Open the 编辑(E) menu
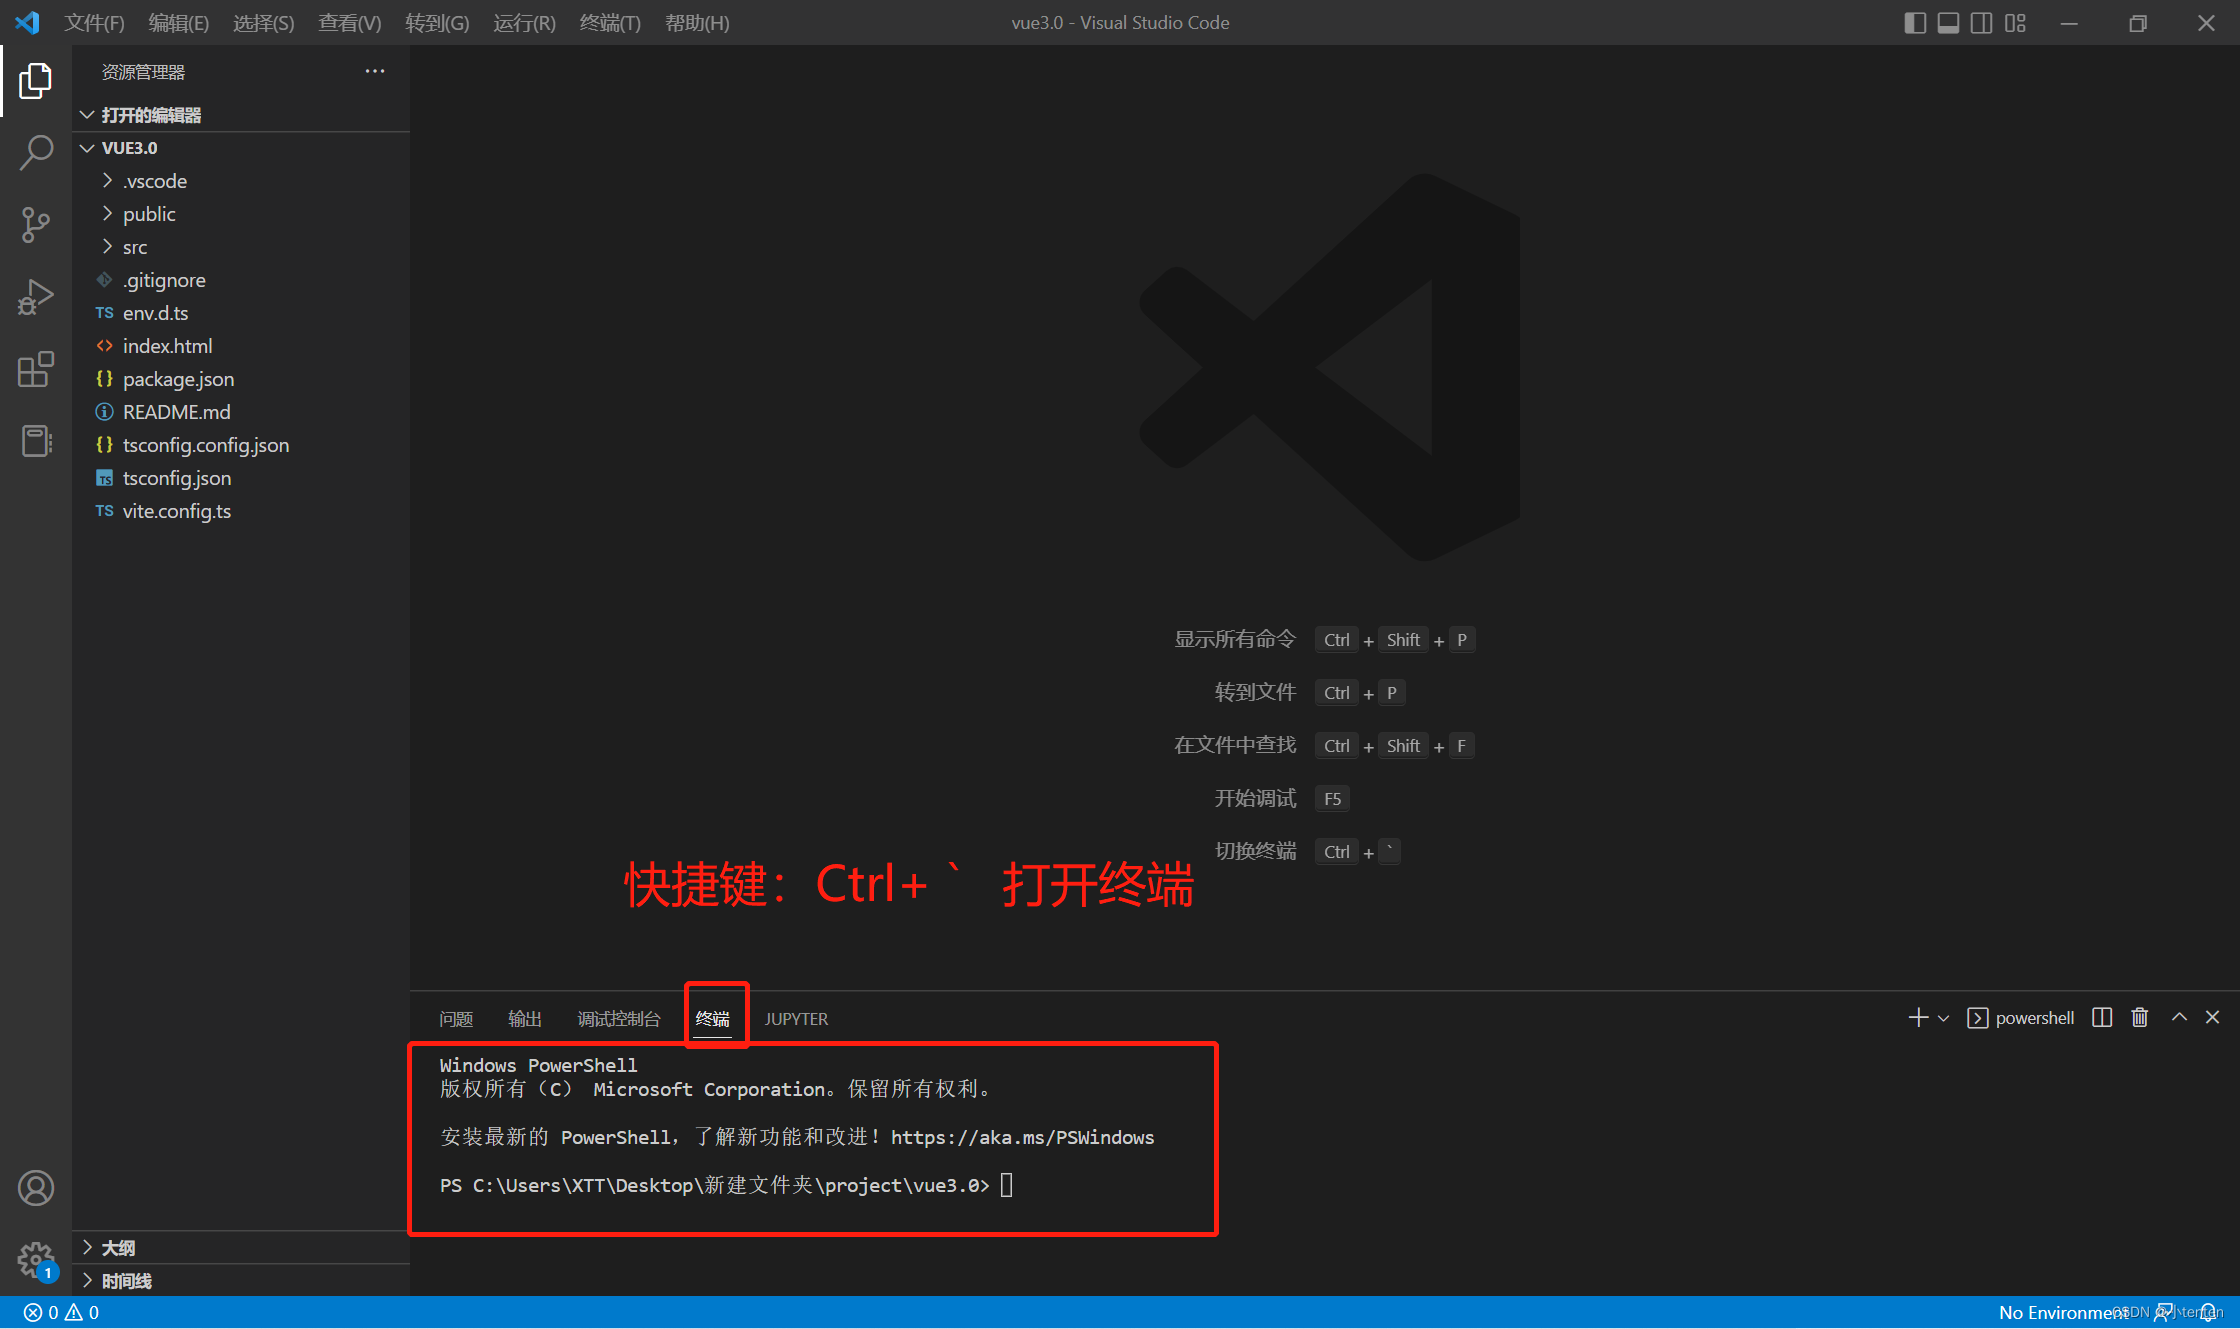Image resolution: width=2240 pixels, height=1329 pixels. point(179,23)
